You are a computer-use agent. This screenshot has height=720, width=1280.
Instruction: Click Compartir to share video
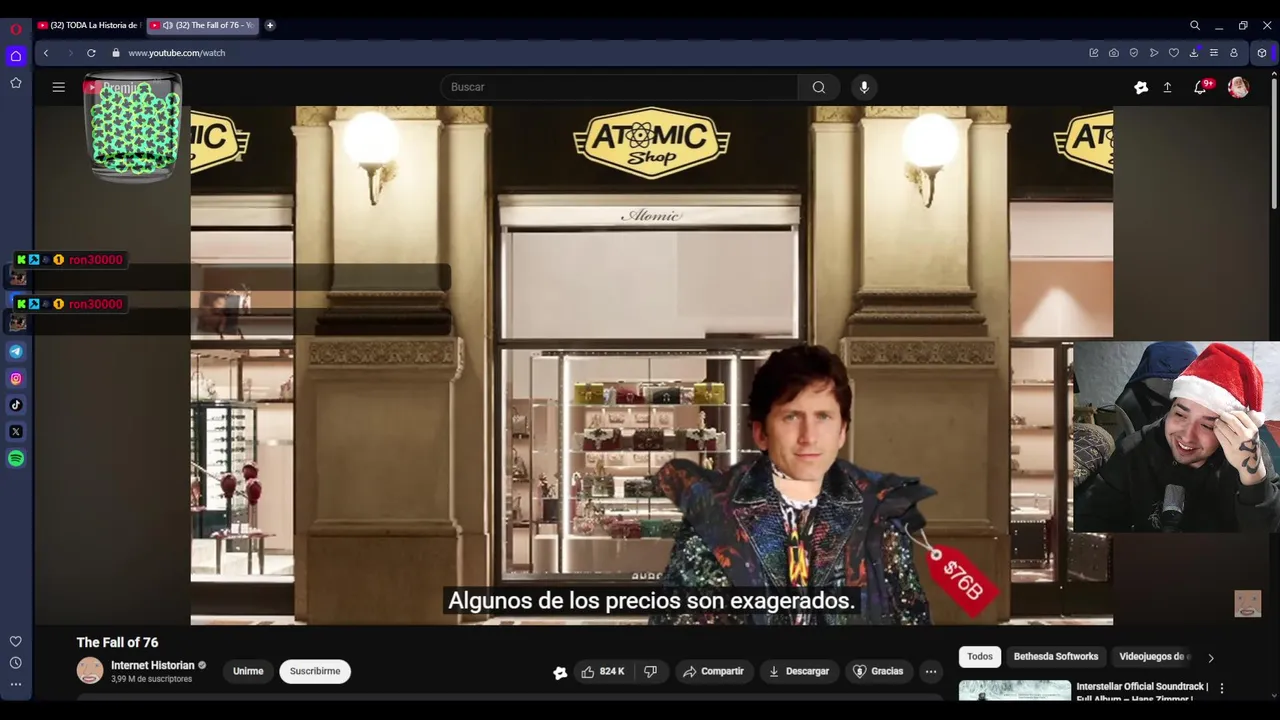tap(713, 672)
